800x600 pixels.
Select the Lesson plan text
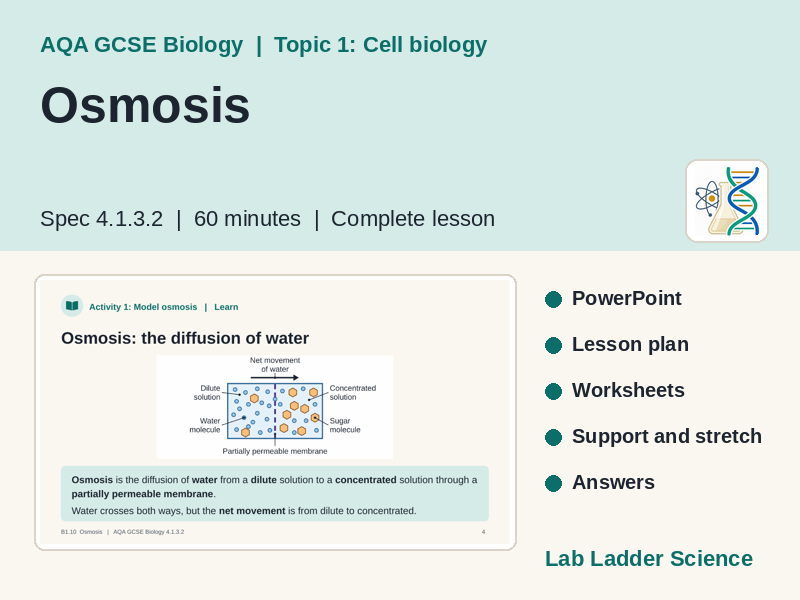click(630, 344)
